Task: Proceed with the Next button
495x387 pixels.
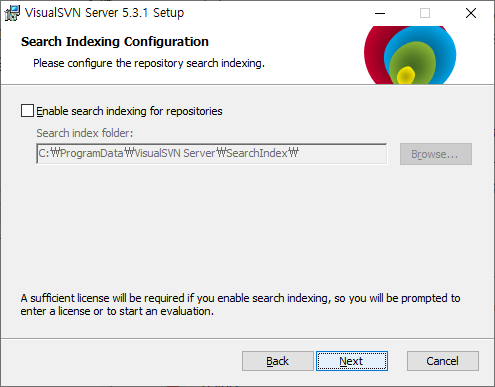Action: coord(352,361)
